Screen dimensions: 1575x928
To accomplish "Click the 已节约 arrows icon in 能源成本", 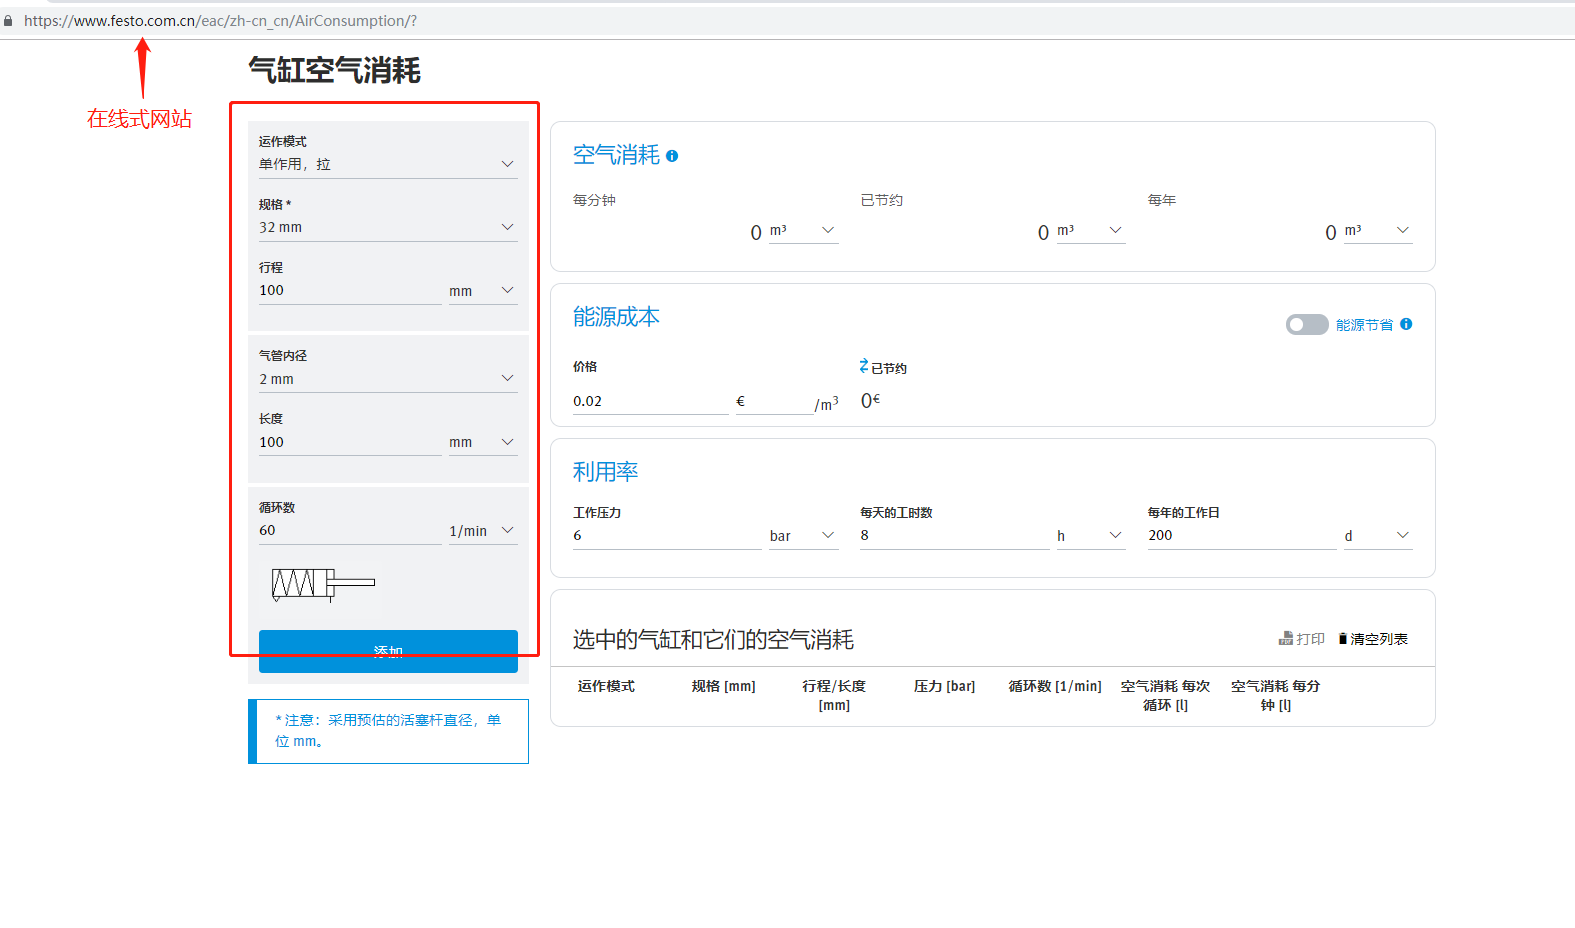I will pyautogui.click(x=864, y=366).
